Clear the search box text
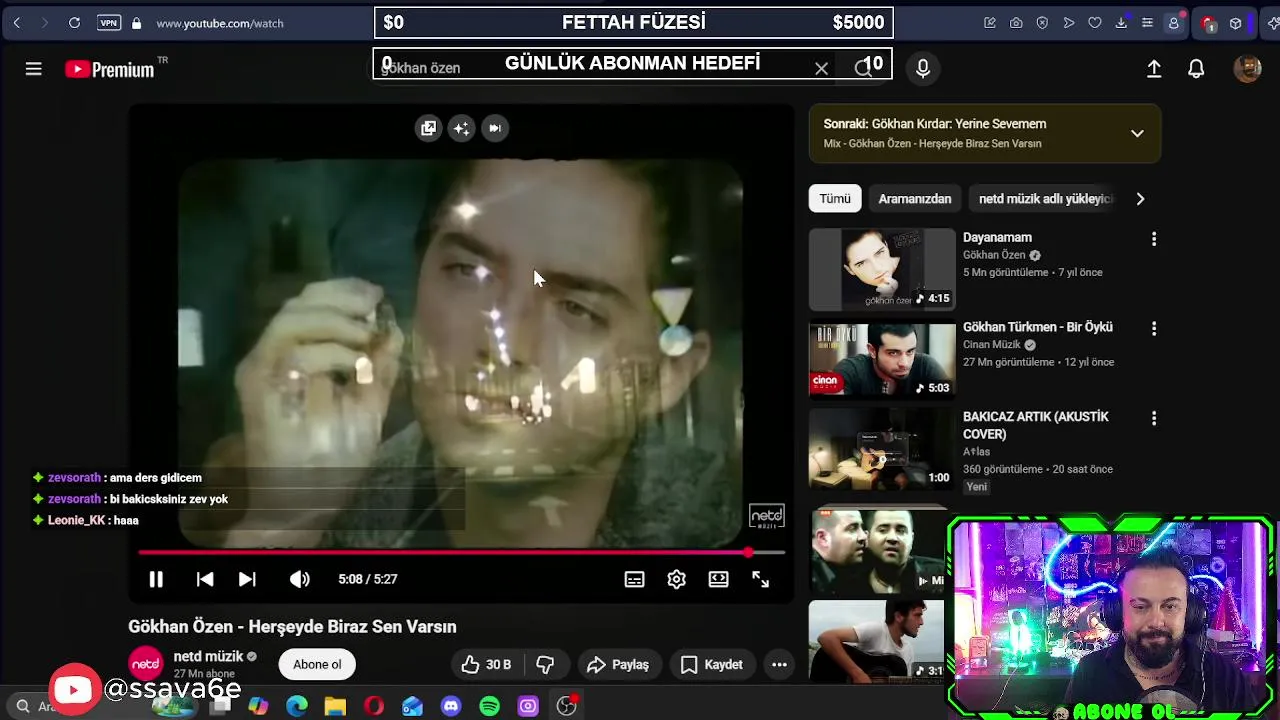The width and height of the screenshot is (1280, 720). tap(821, 68)
